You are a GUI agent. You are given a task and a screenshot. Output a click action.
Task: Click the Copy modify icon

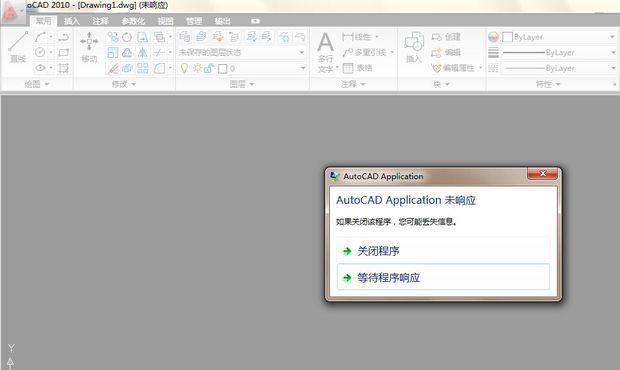point(113,37)
